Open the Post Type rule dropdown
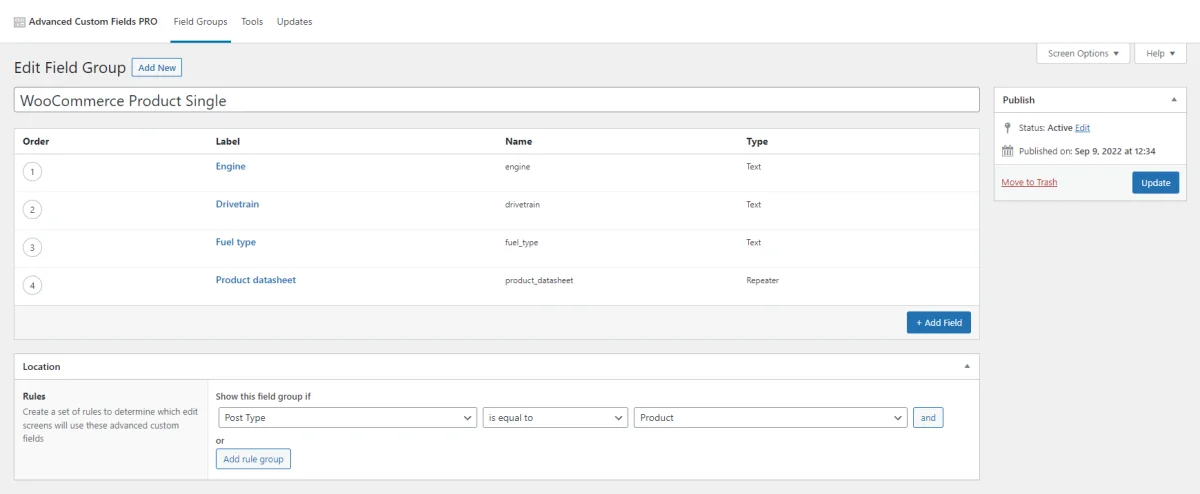 348,418
